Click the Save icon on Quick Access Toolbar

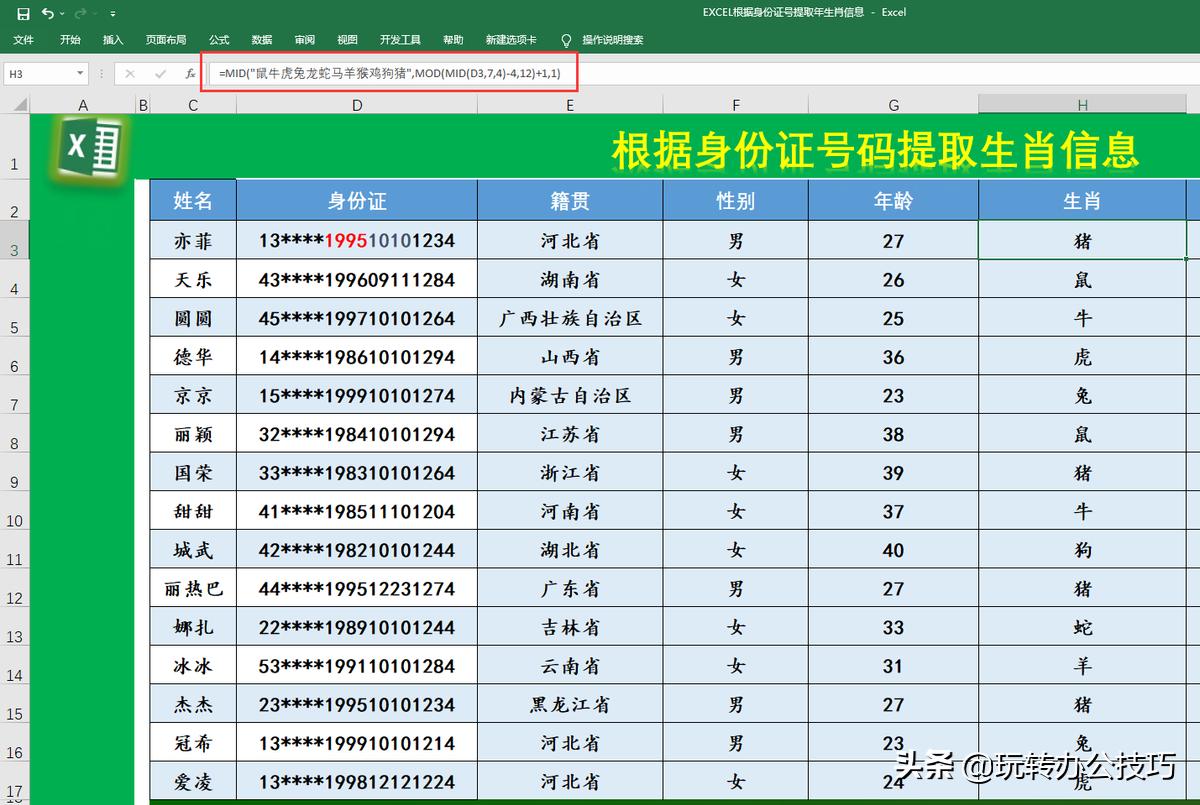click(24, 13)
